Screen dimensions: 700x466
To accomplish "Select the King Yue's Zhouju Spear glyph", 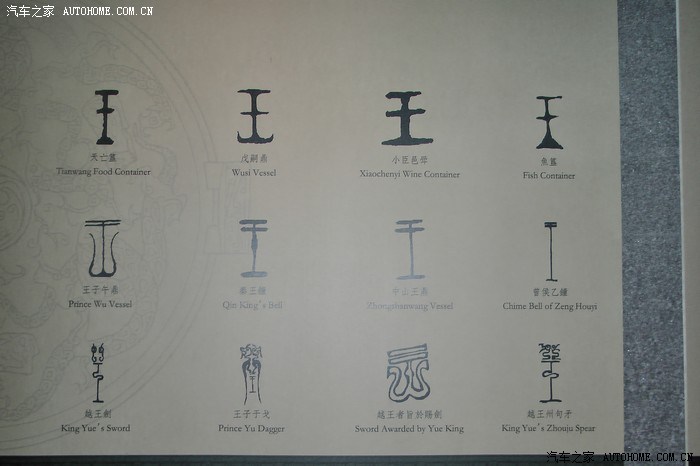I will coord(549,372).
